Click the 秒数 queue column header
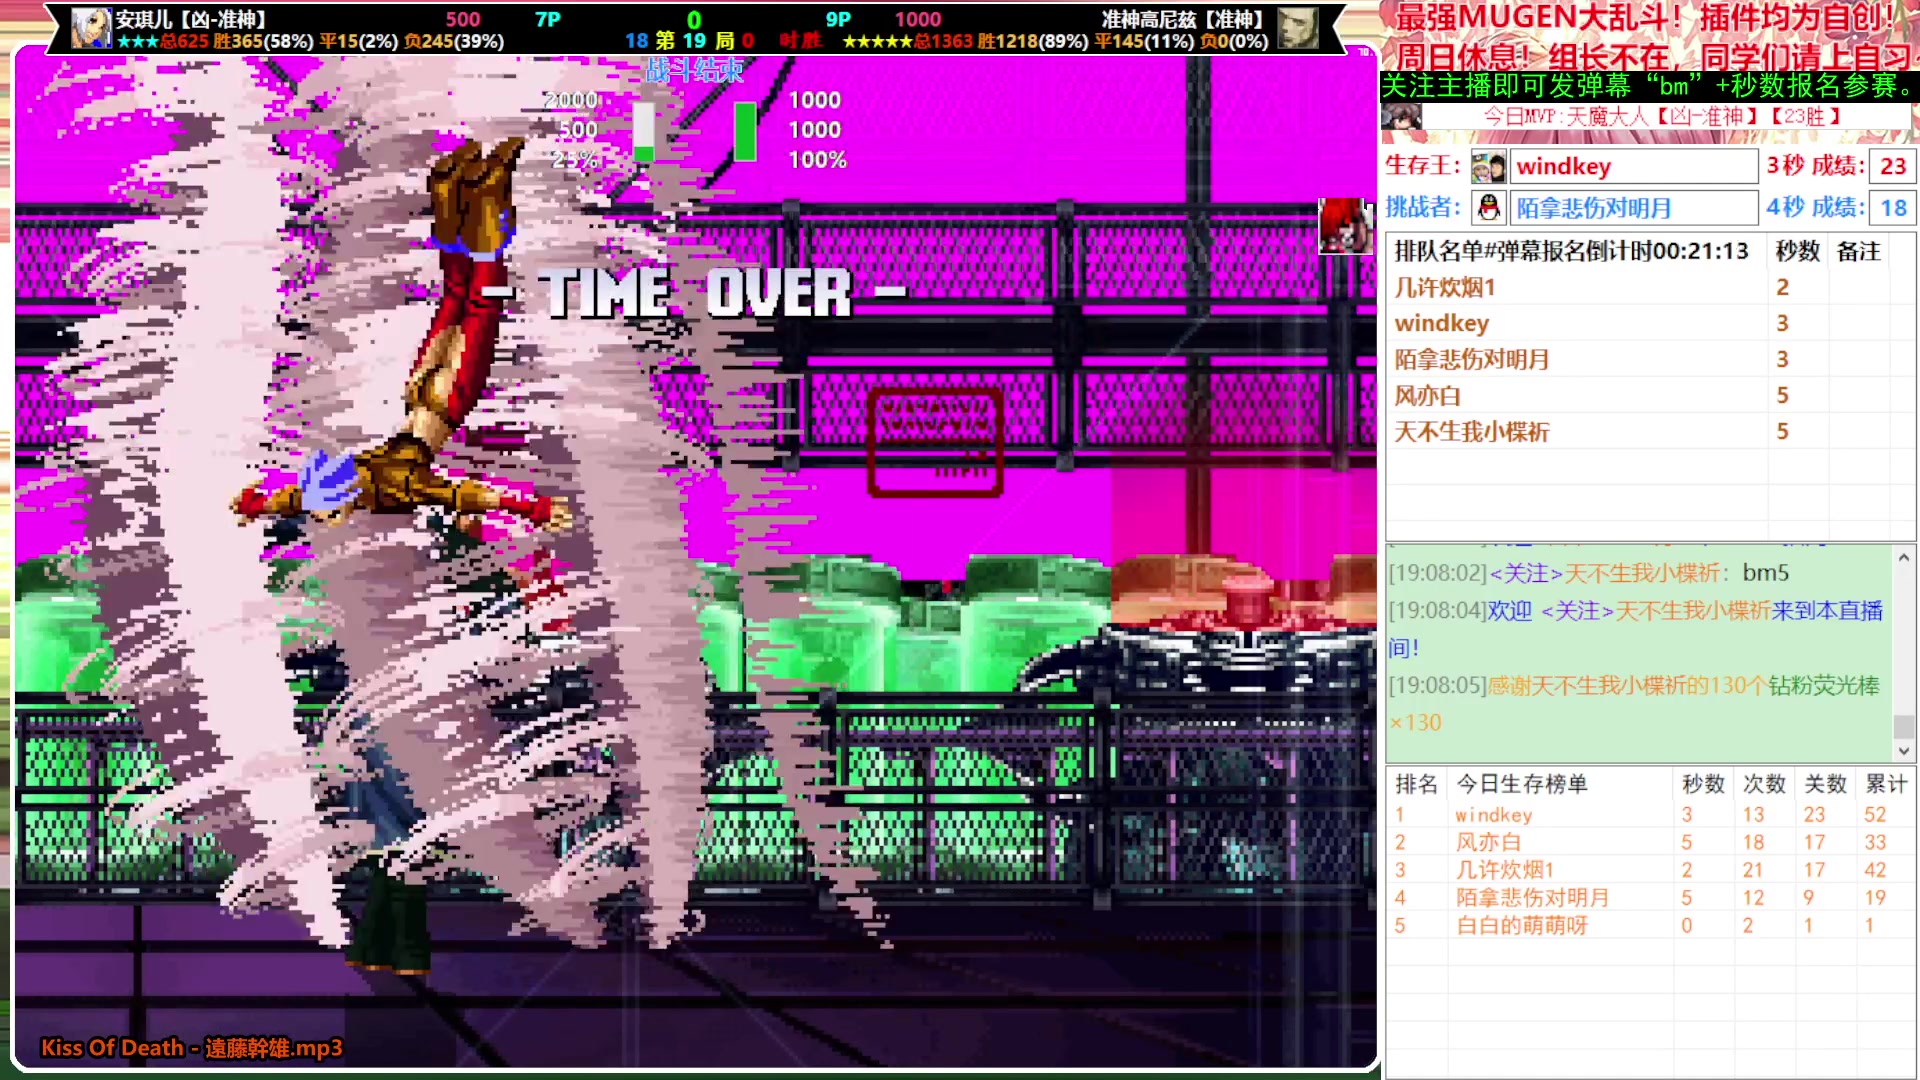The image size is (1920, 1080). tap(1797, 251)
